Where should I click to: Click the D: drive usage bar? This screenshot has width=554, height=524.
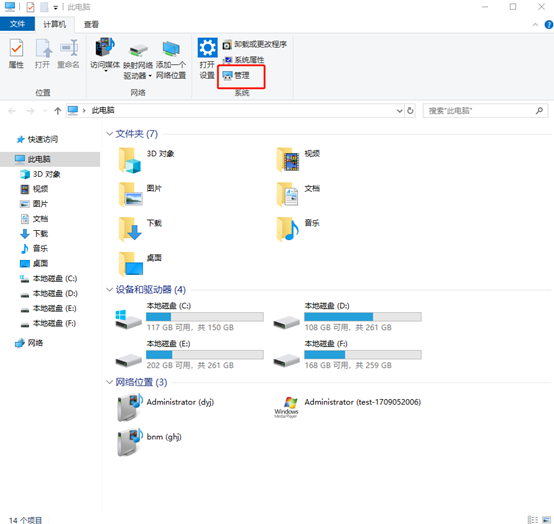point(363,317)
